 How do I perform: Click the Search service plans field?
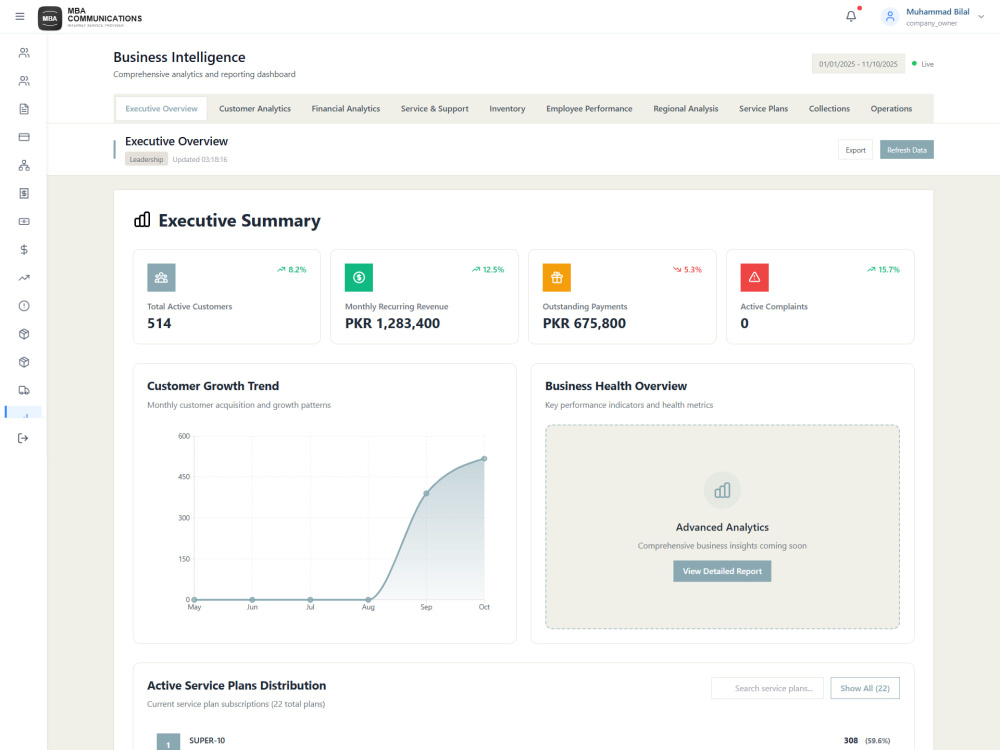tap(767, 688)
